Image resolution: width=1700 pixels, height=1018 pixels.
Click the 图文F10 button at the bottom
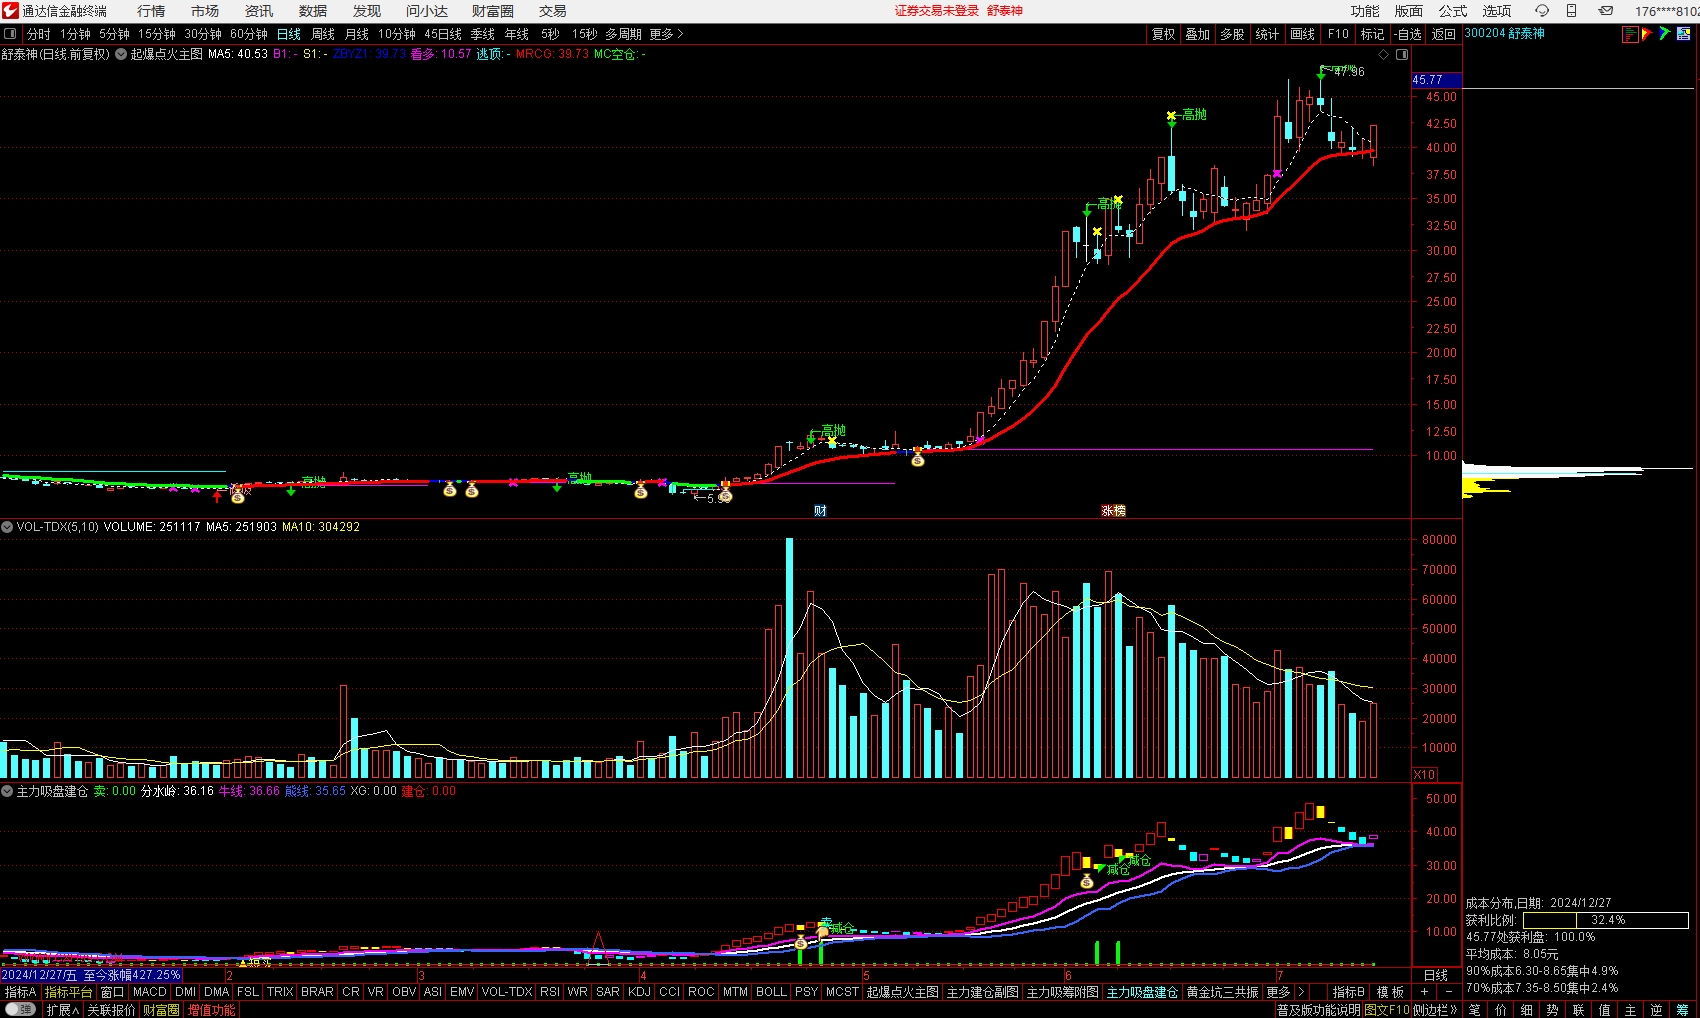pos(1387,1010)
